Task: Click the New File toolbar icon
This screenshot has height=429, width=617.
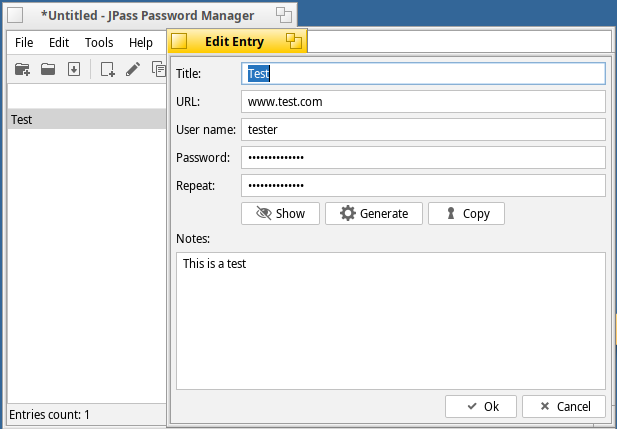Action: coord(22,69)
